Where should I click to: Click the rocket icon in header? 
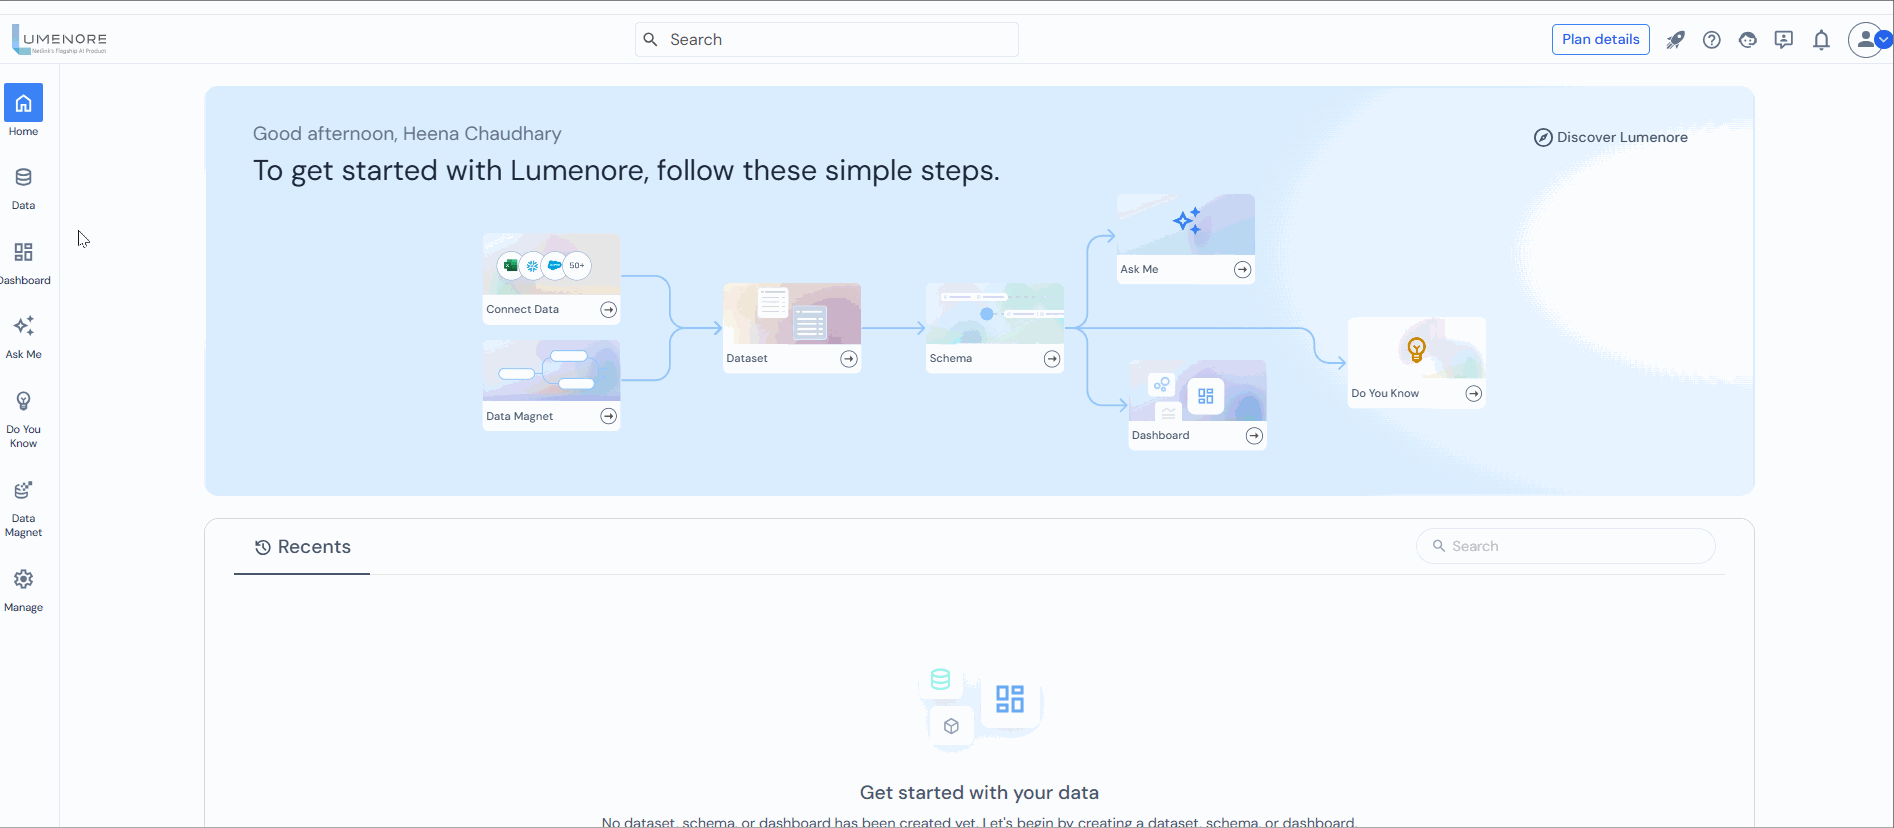point(1675,40)
